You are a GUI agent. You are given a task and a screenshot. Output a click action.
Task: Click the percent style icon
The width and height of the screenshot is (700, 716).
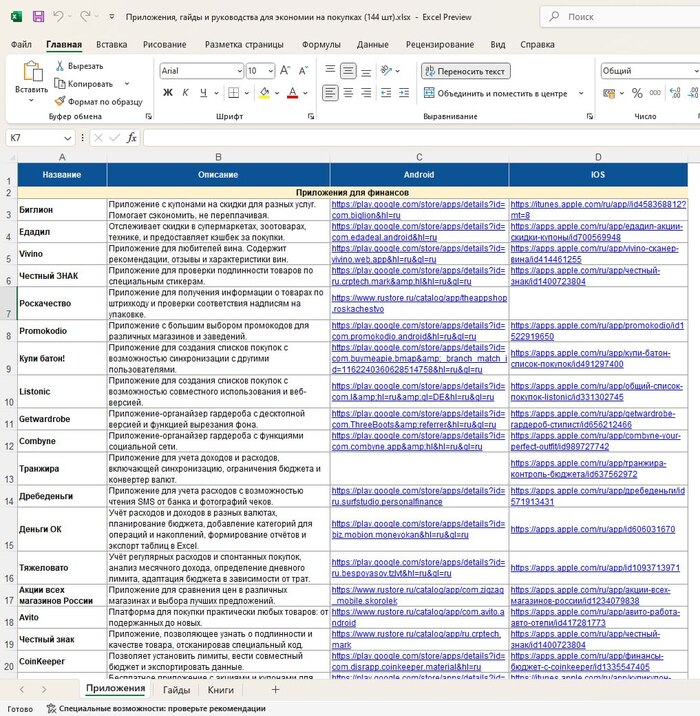click(635, 93)
